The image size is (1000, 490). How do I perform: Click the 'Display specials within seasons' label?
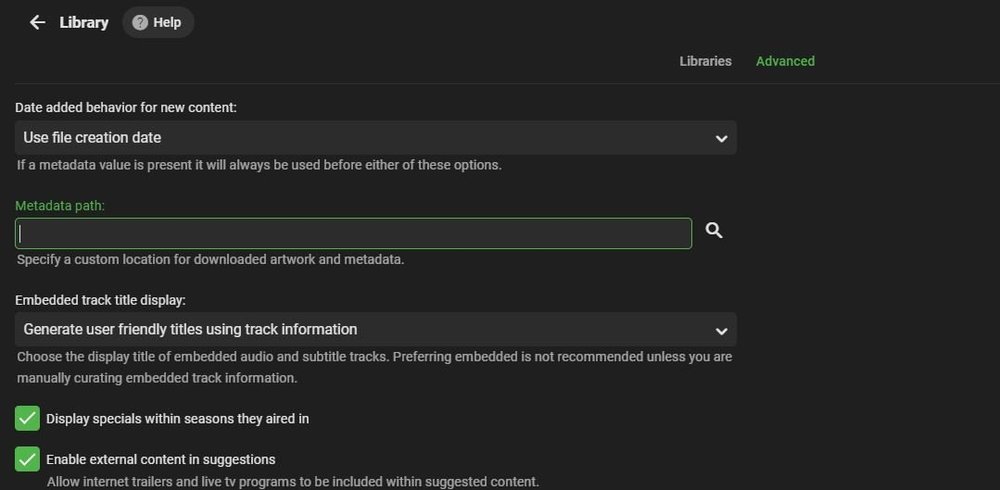177,419
